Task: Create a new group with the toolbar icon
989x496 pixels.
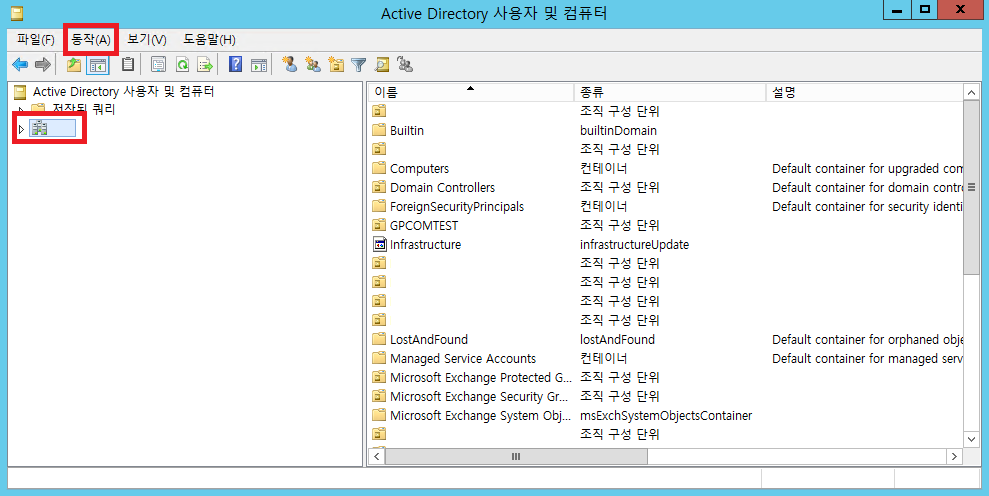Action: click(313, 64)
